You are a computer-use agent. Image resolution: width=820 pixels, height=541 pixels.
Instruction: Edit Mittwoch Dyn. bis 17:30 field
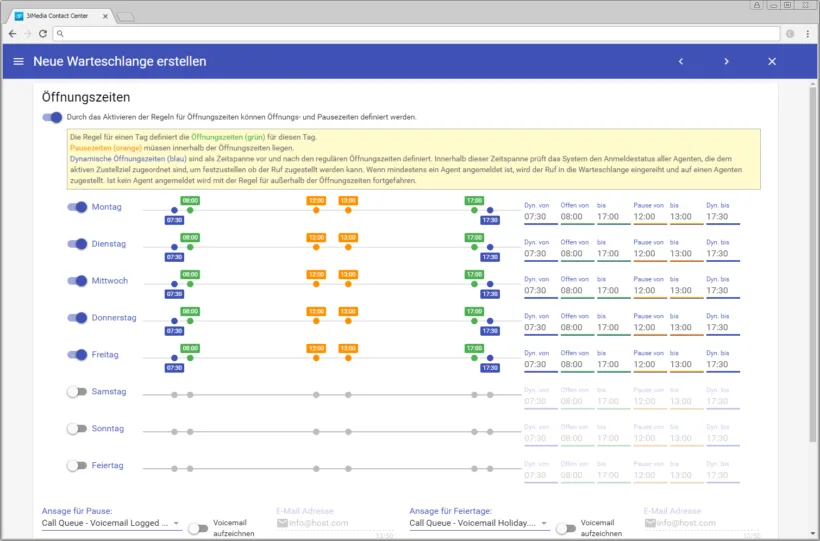coord(723,290)
